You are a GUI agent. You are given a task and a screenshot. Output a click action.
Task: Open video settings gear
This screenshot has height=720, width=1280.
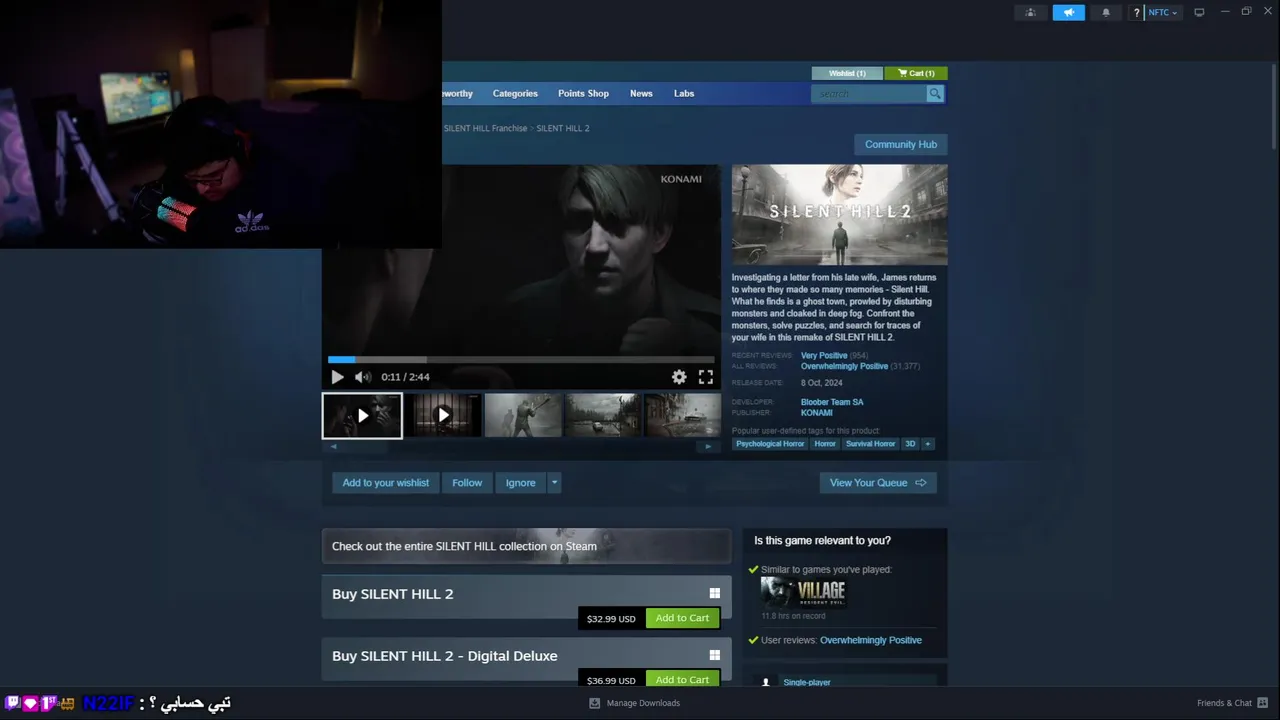point(679,377)
